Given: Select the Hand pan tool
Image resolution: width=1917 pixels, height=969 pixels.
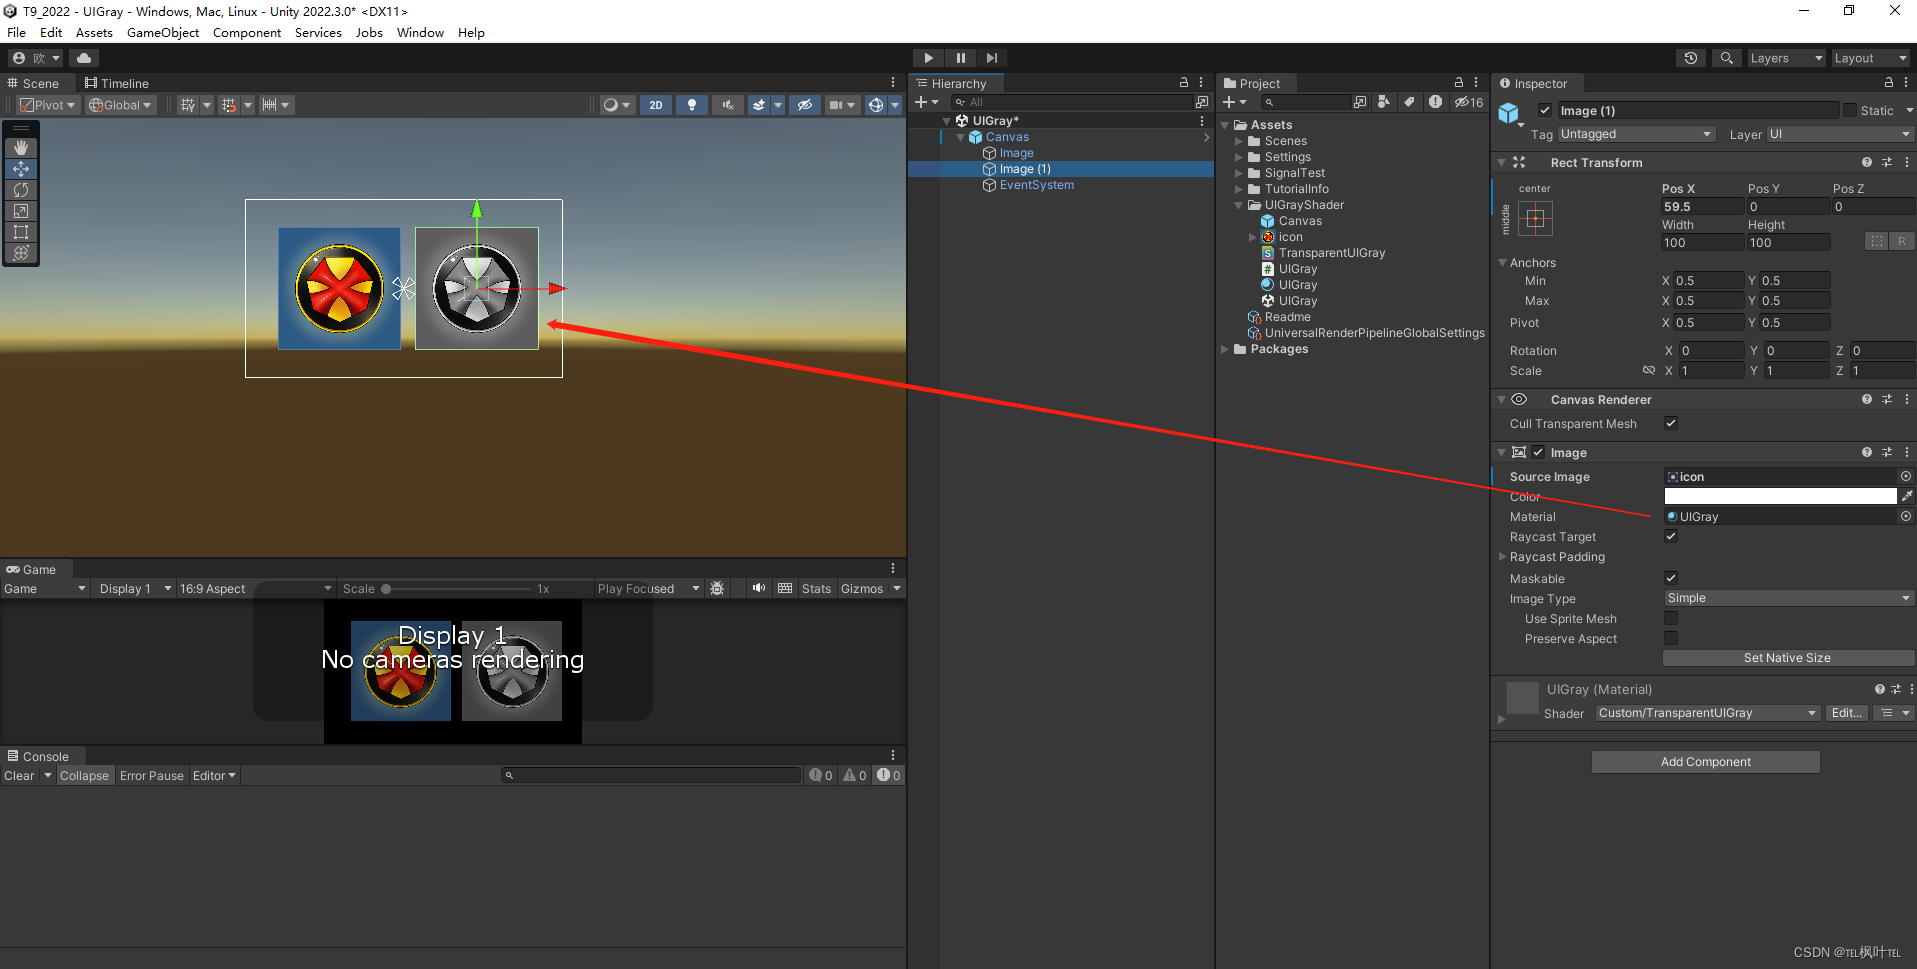Looking at the screenshot, I should [21, 147].
